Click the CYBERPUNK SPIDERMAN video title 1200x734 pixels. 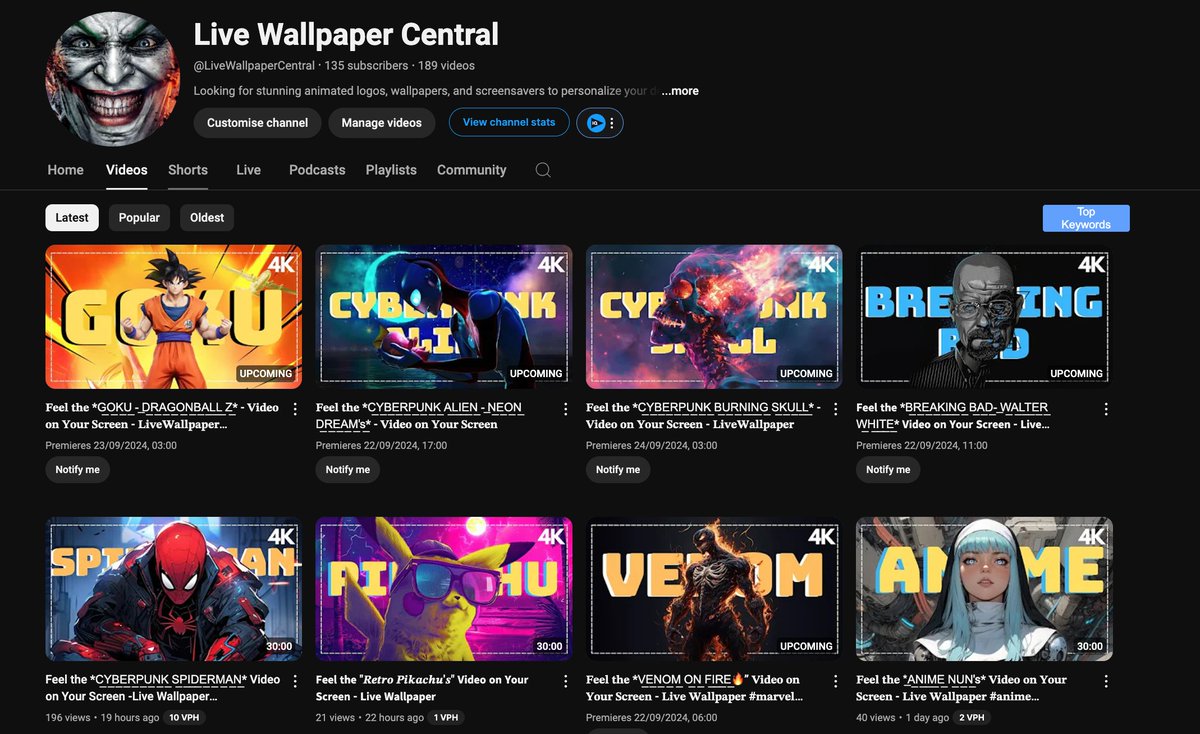[x=163, y=688]
